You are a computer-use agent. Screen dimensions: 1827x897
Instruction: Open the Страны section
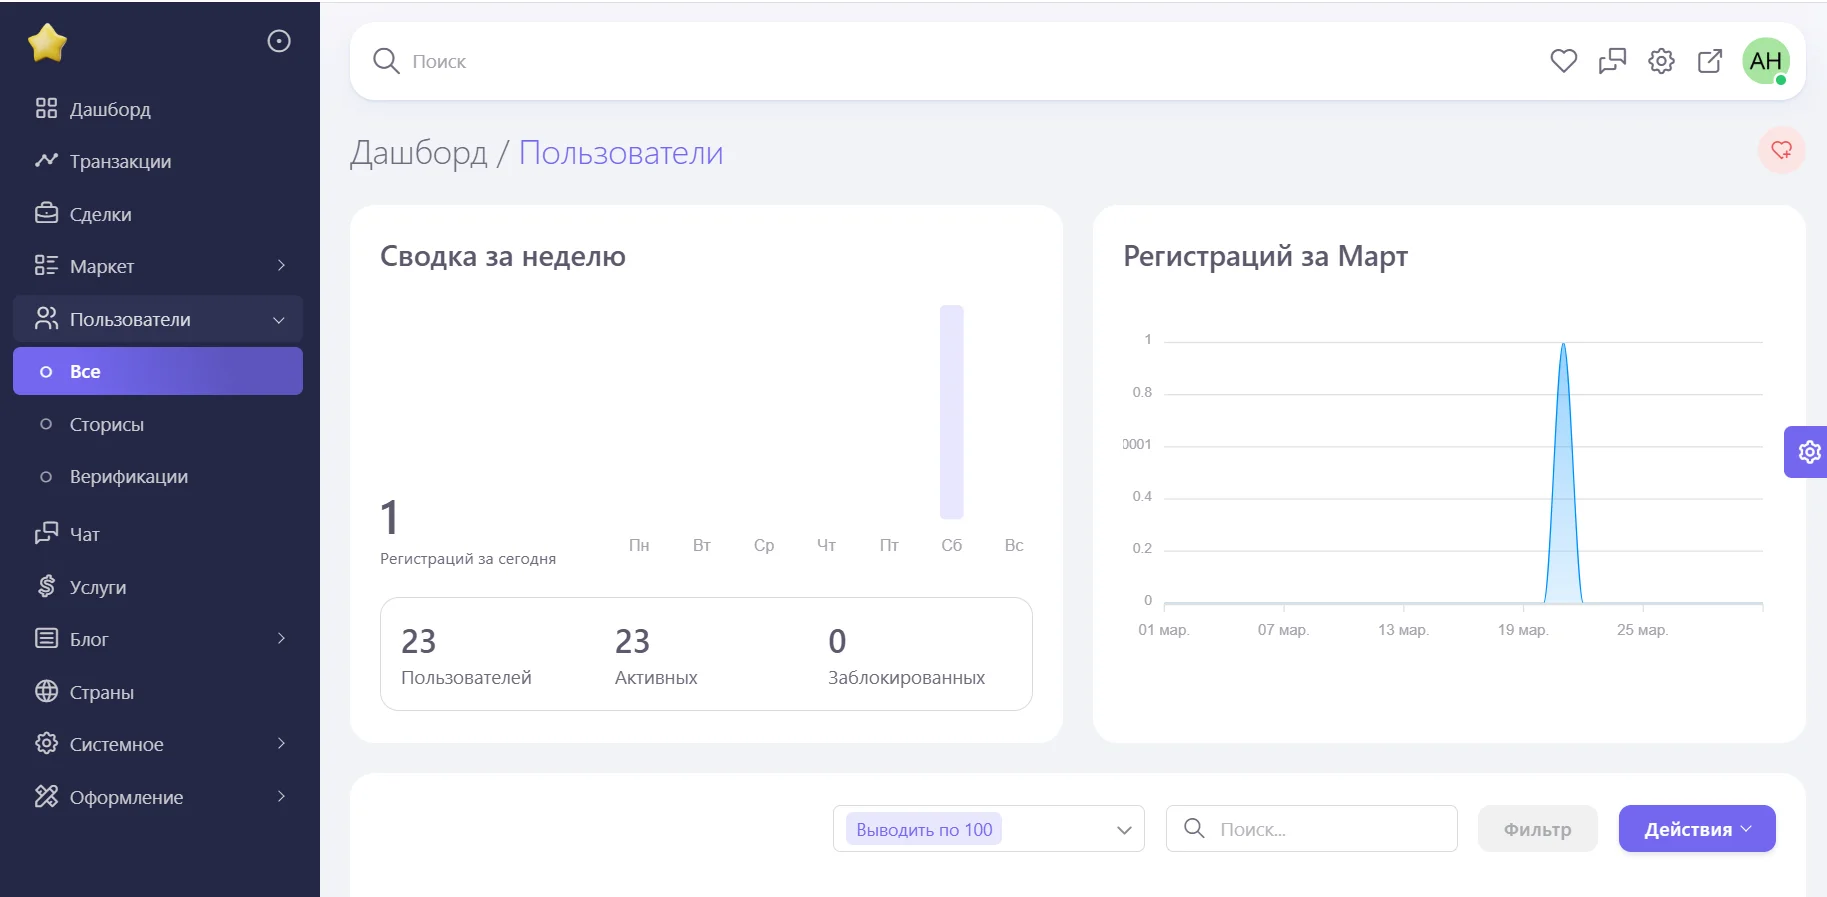158,692
